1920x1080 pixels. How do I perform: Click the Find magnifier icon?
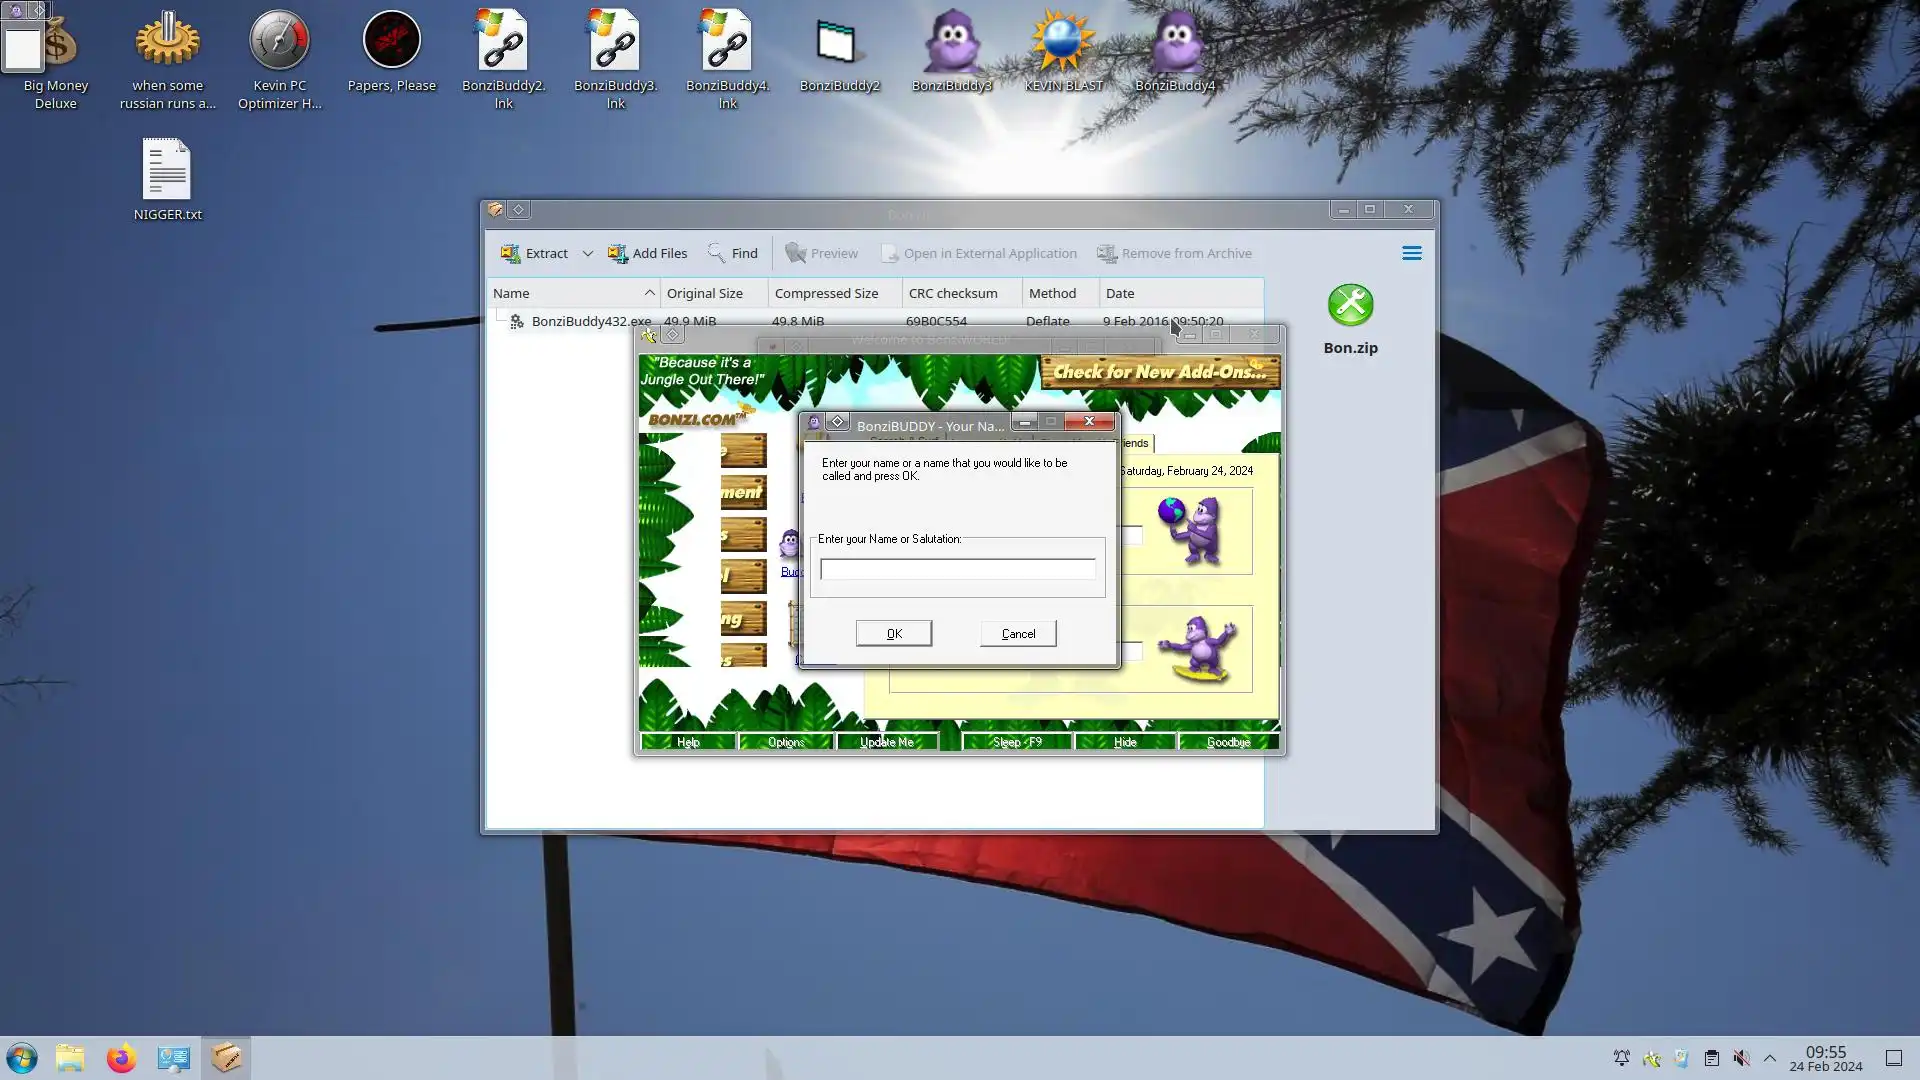pos(717,253)
